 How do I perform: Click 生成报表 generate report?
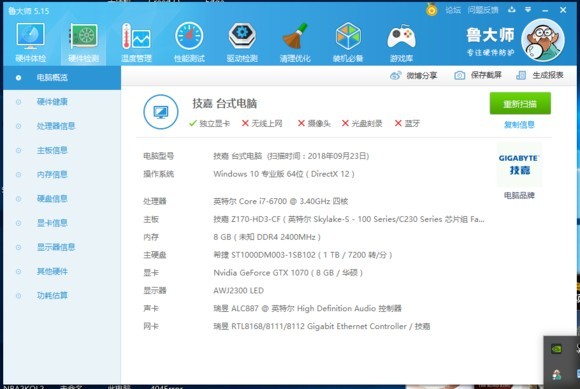click(539, 75)
